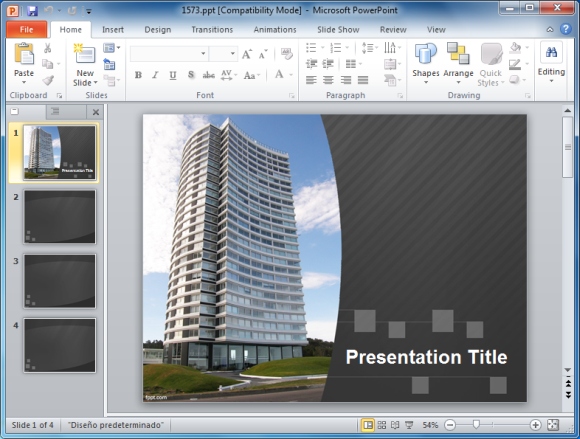Image resolution: width=580 pixels, height=439 pixels.
Task: Open Line Spacing dropdown
Action: tap(369, 48)
